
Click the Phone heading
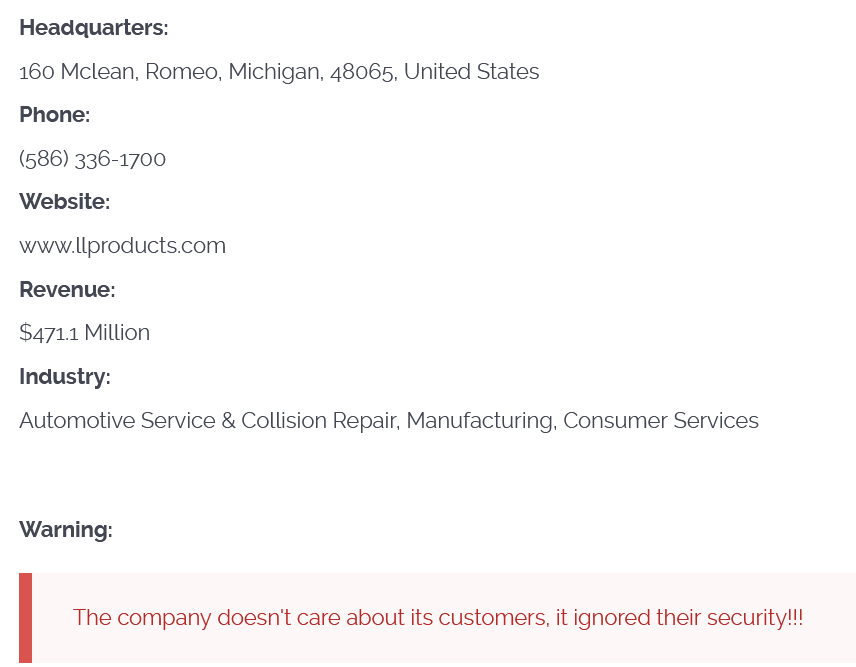[x=54, y=115]
